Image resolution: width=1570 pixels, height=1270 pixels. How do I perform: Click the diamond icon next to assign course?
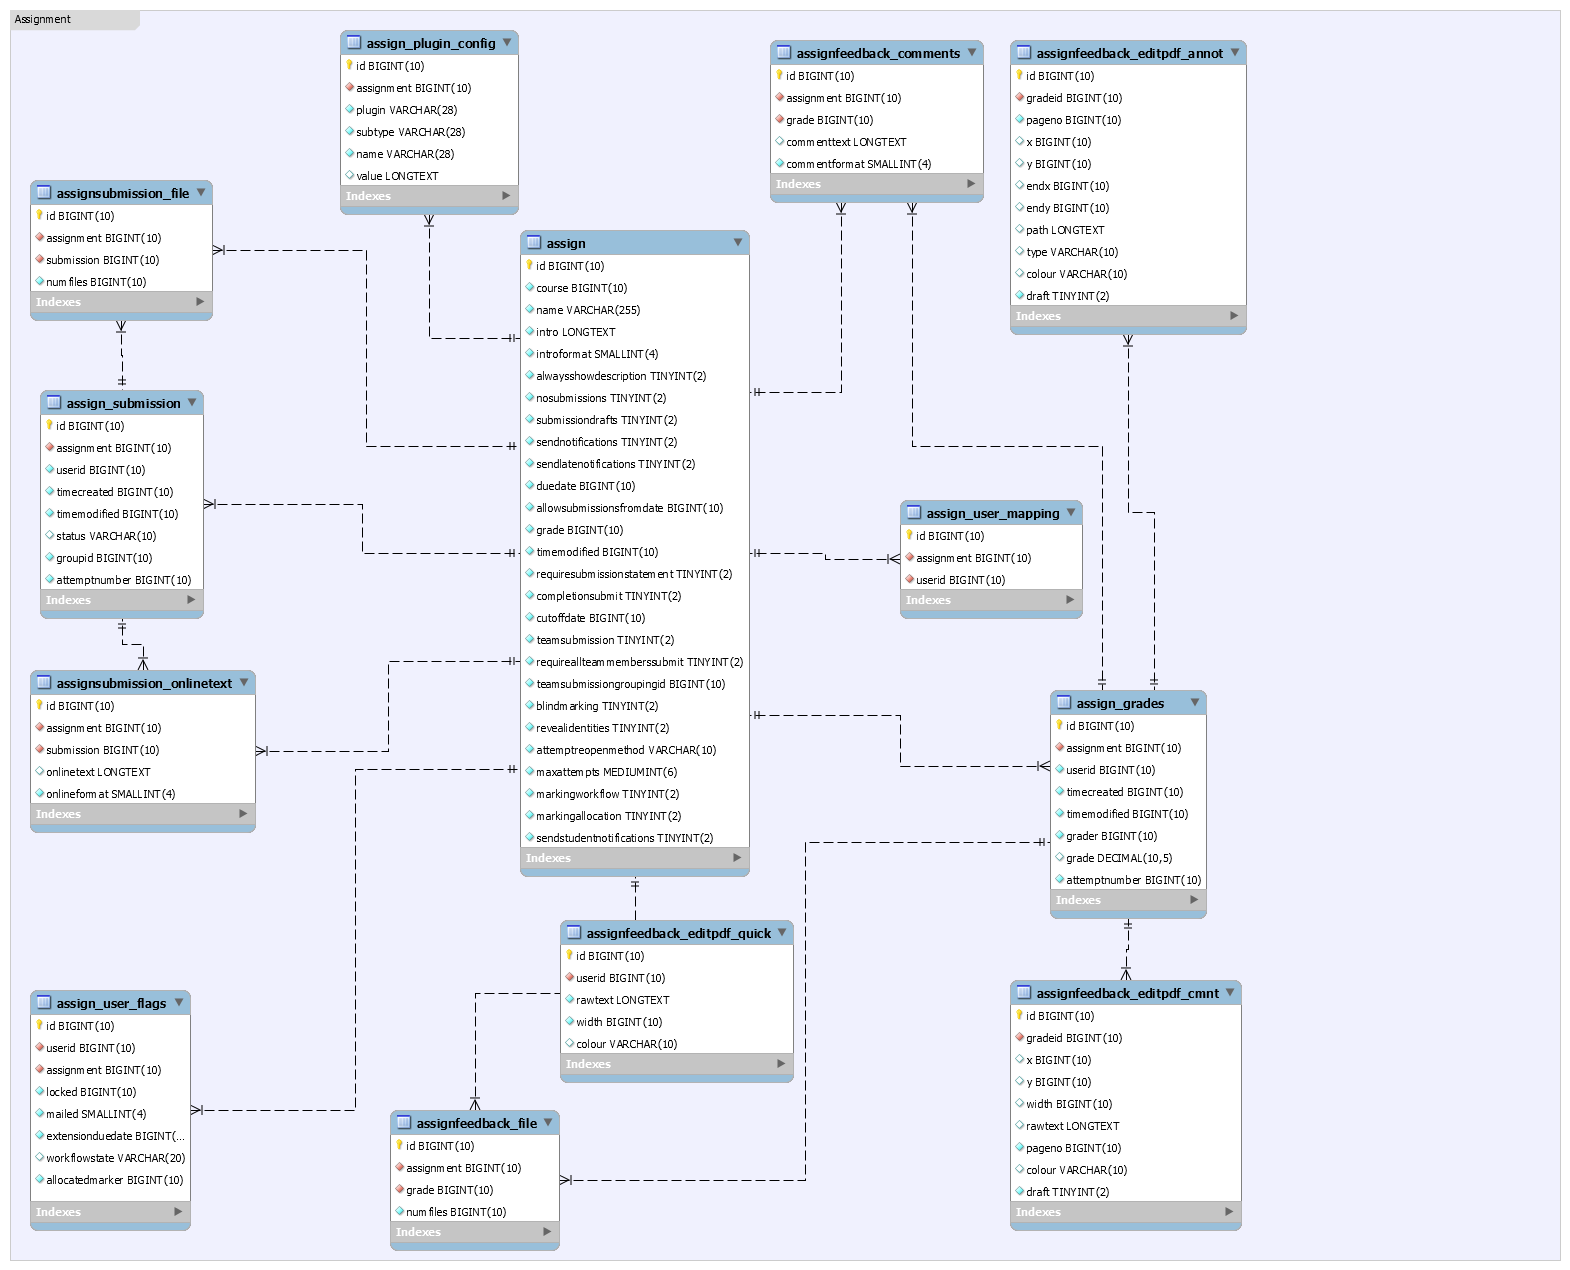point(530,287)
